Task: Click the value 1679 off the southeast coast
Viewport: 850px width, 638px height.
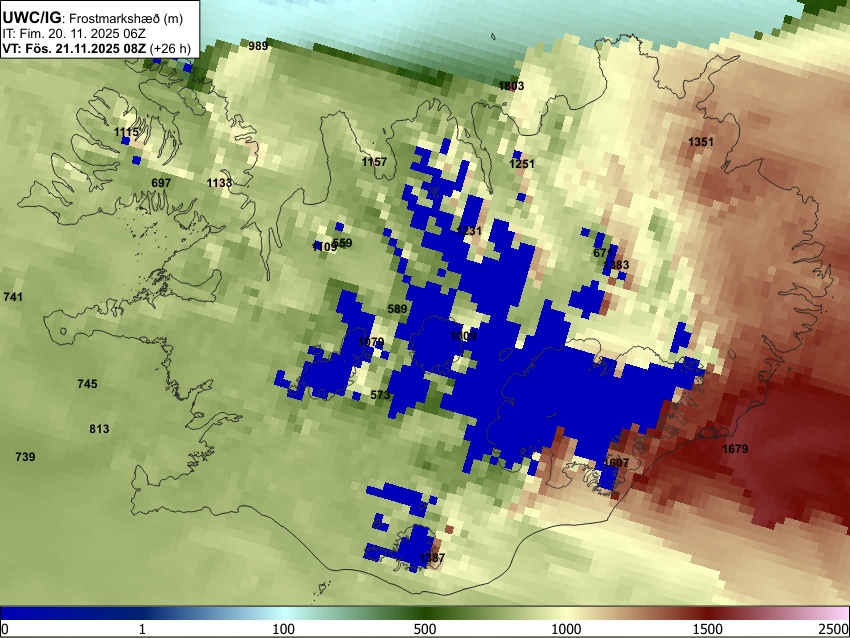Action: pos(736,449)
